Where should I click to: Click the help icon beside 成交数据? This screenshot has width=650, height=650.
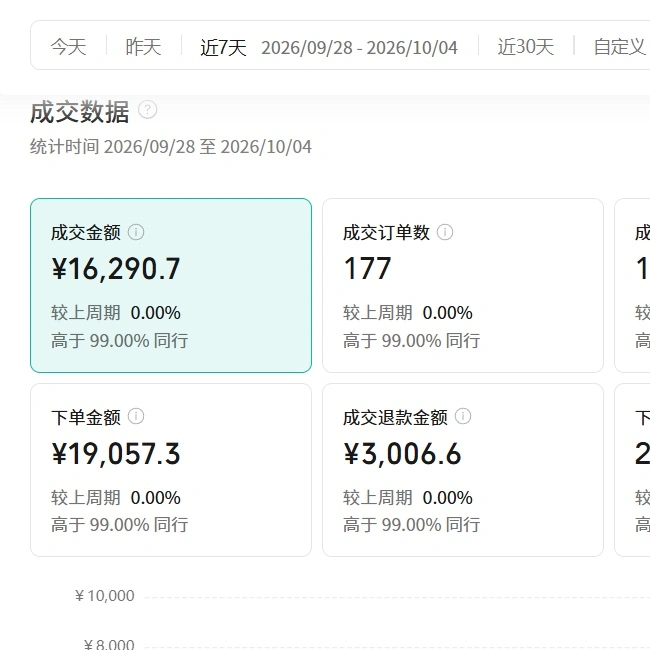pyautogui.click(x=148, y=110)
